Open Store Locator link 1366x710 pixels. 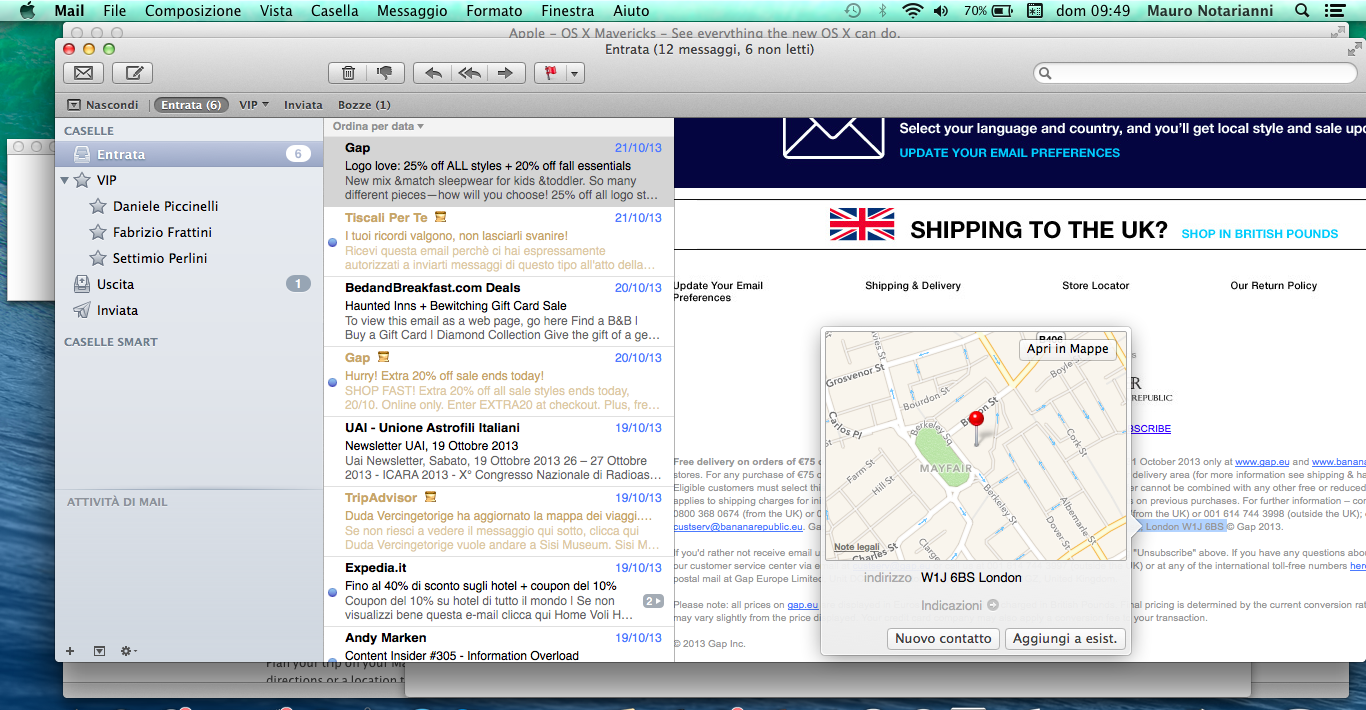click(1095, 286)
